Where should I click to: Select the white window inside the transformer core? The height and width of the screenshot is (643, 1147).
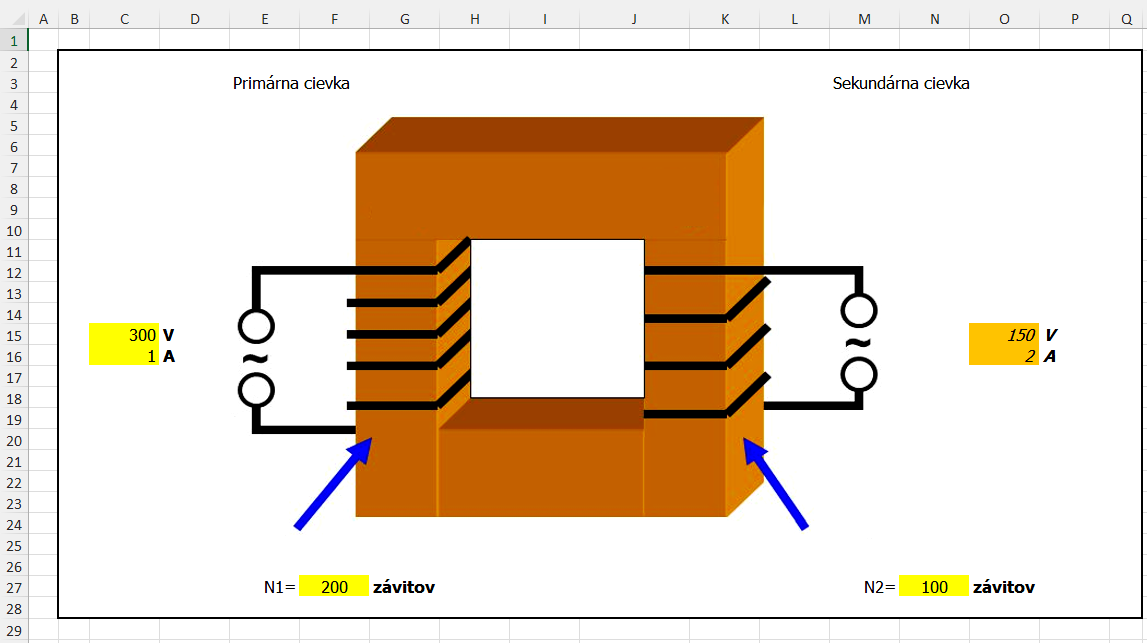tap(557, 318)
